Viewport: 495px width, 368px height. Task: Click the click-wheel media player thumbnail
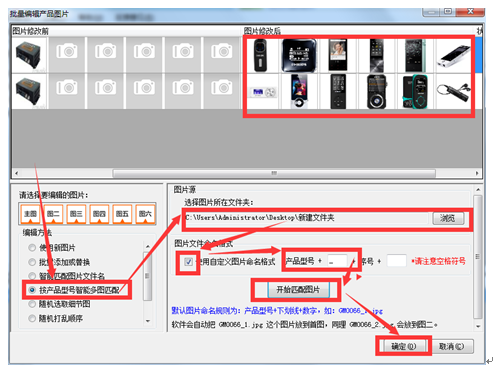coord(299,91)
